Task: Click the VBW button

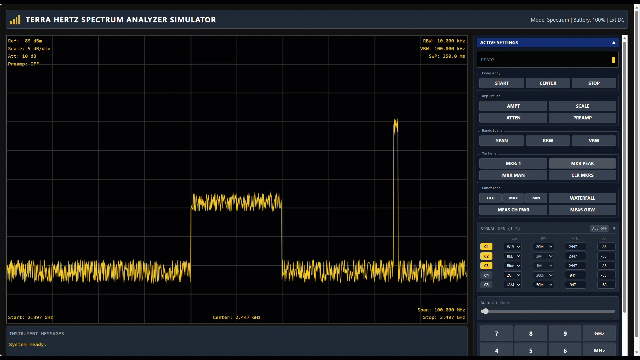Action: point(594,141)
